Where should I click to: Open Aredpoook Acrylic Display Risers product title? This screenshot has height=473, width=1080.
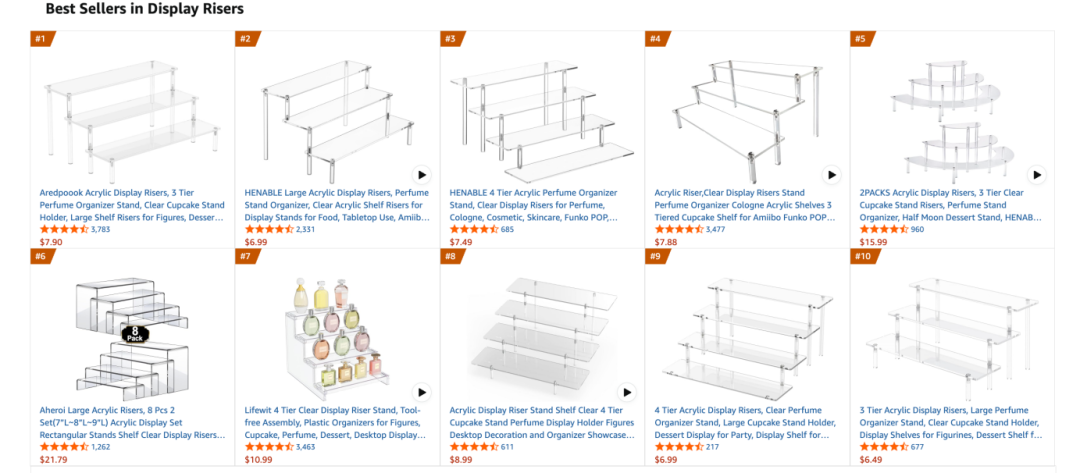pos(132,204)
